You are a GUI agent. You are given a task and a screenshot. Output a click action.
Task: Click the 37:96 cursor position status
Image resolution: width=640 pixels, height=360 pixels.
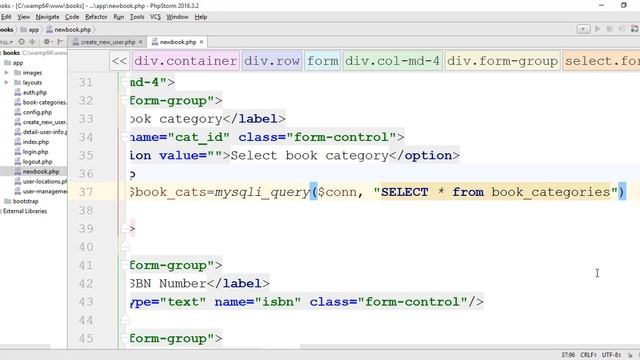(568, 355)
